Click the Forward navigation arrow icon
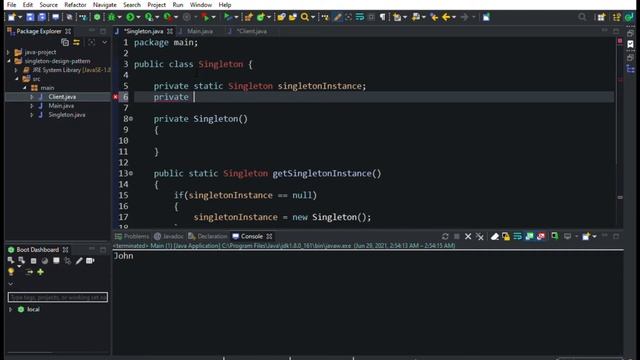Screen dimensions: 640x360 [464, 17]
